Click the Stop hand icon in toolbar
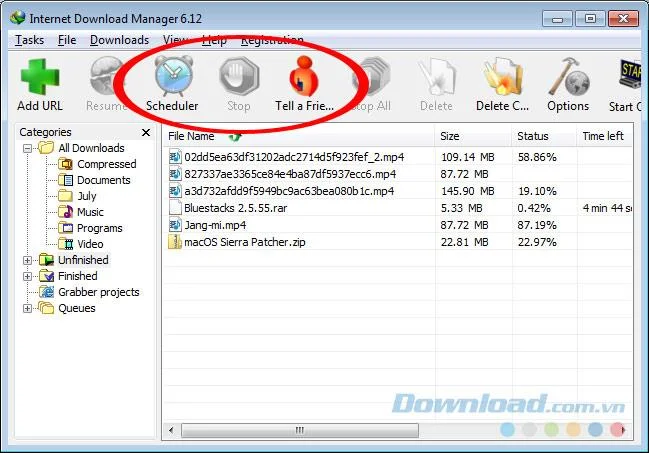The image size is (649, 453). 239,76
